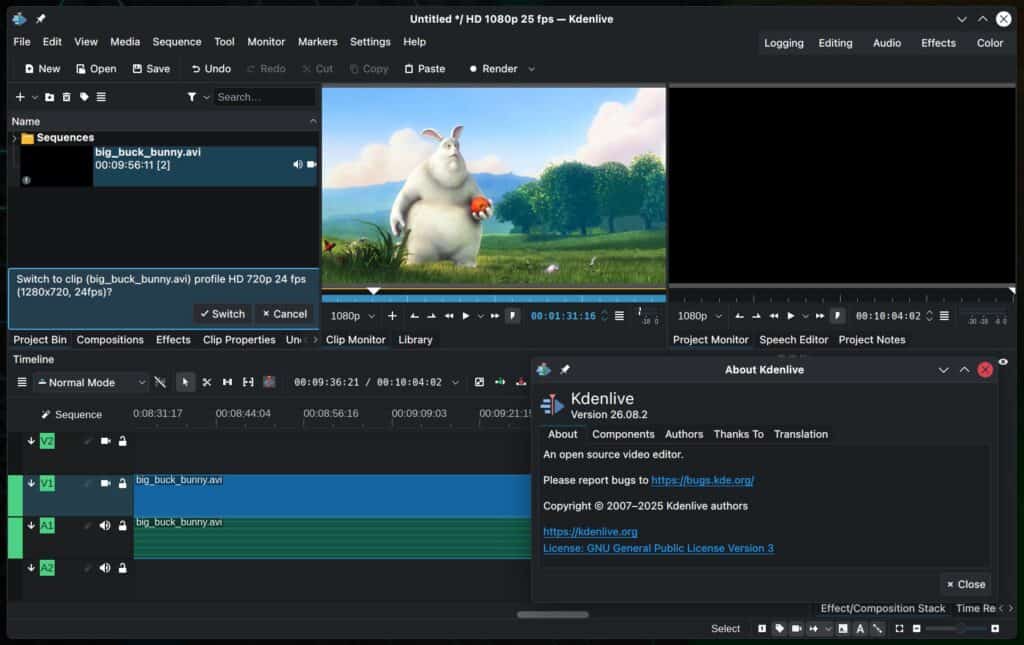Open the Speech Editor tab
Image resolution: width=1024 pixels, height=645 pixels.
793,340
